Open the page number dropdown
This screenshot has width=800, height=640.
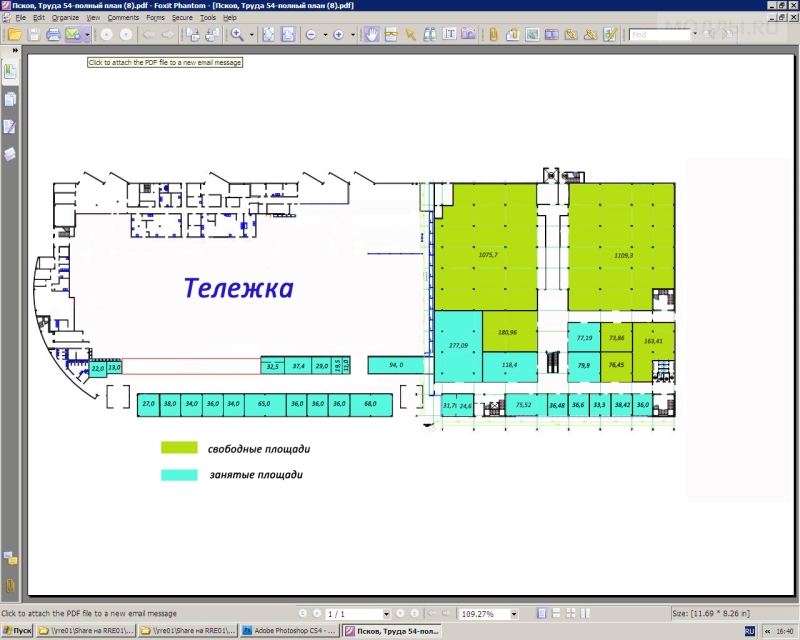pos(386,613)
